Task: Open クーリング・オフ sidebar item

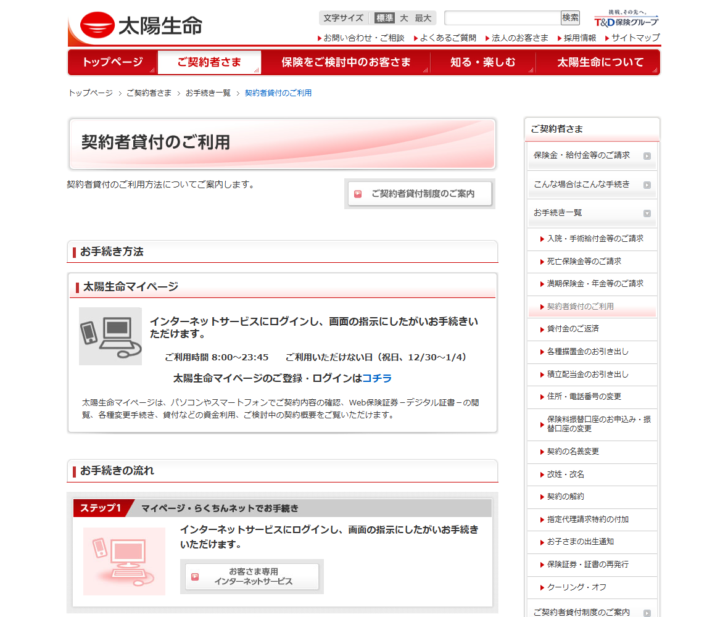Action: point(592,587)
